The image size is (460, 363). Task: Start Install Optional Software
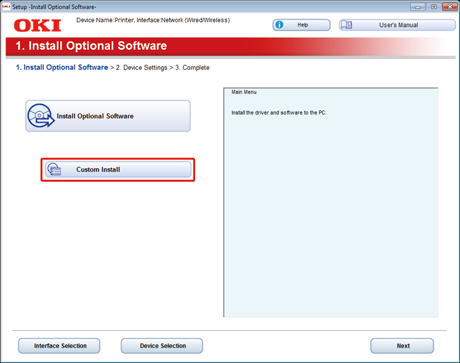pyautogui.click(x=108, y=116)
